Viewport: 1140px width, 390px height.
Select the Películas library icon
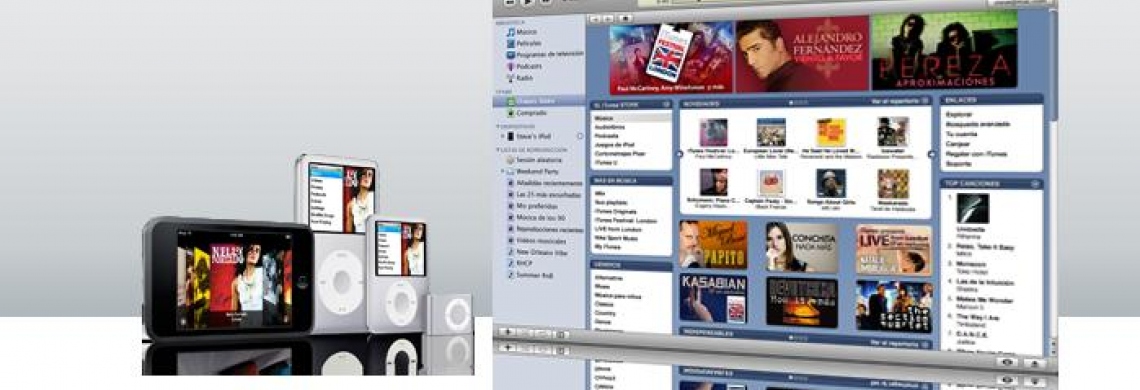point(511,44)
